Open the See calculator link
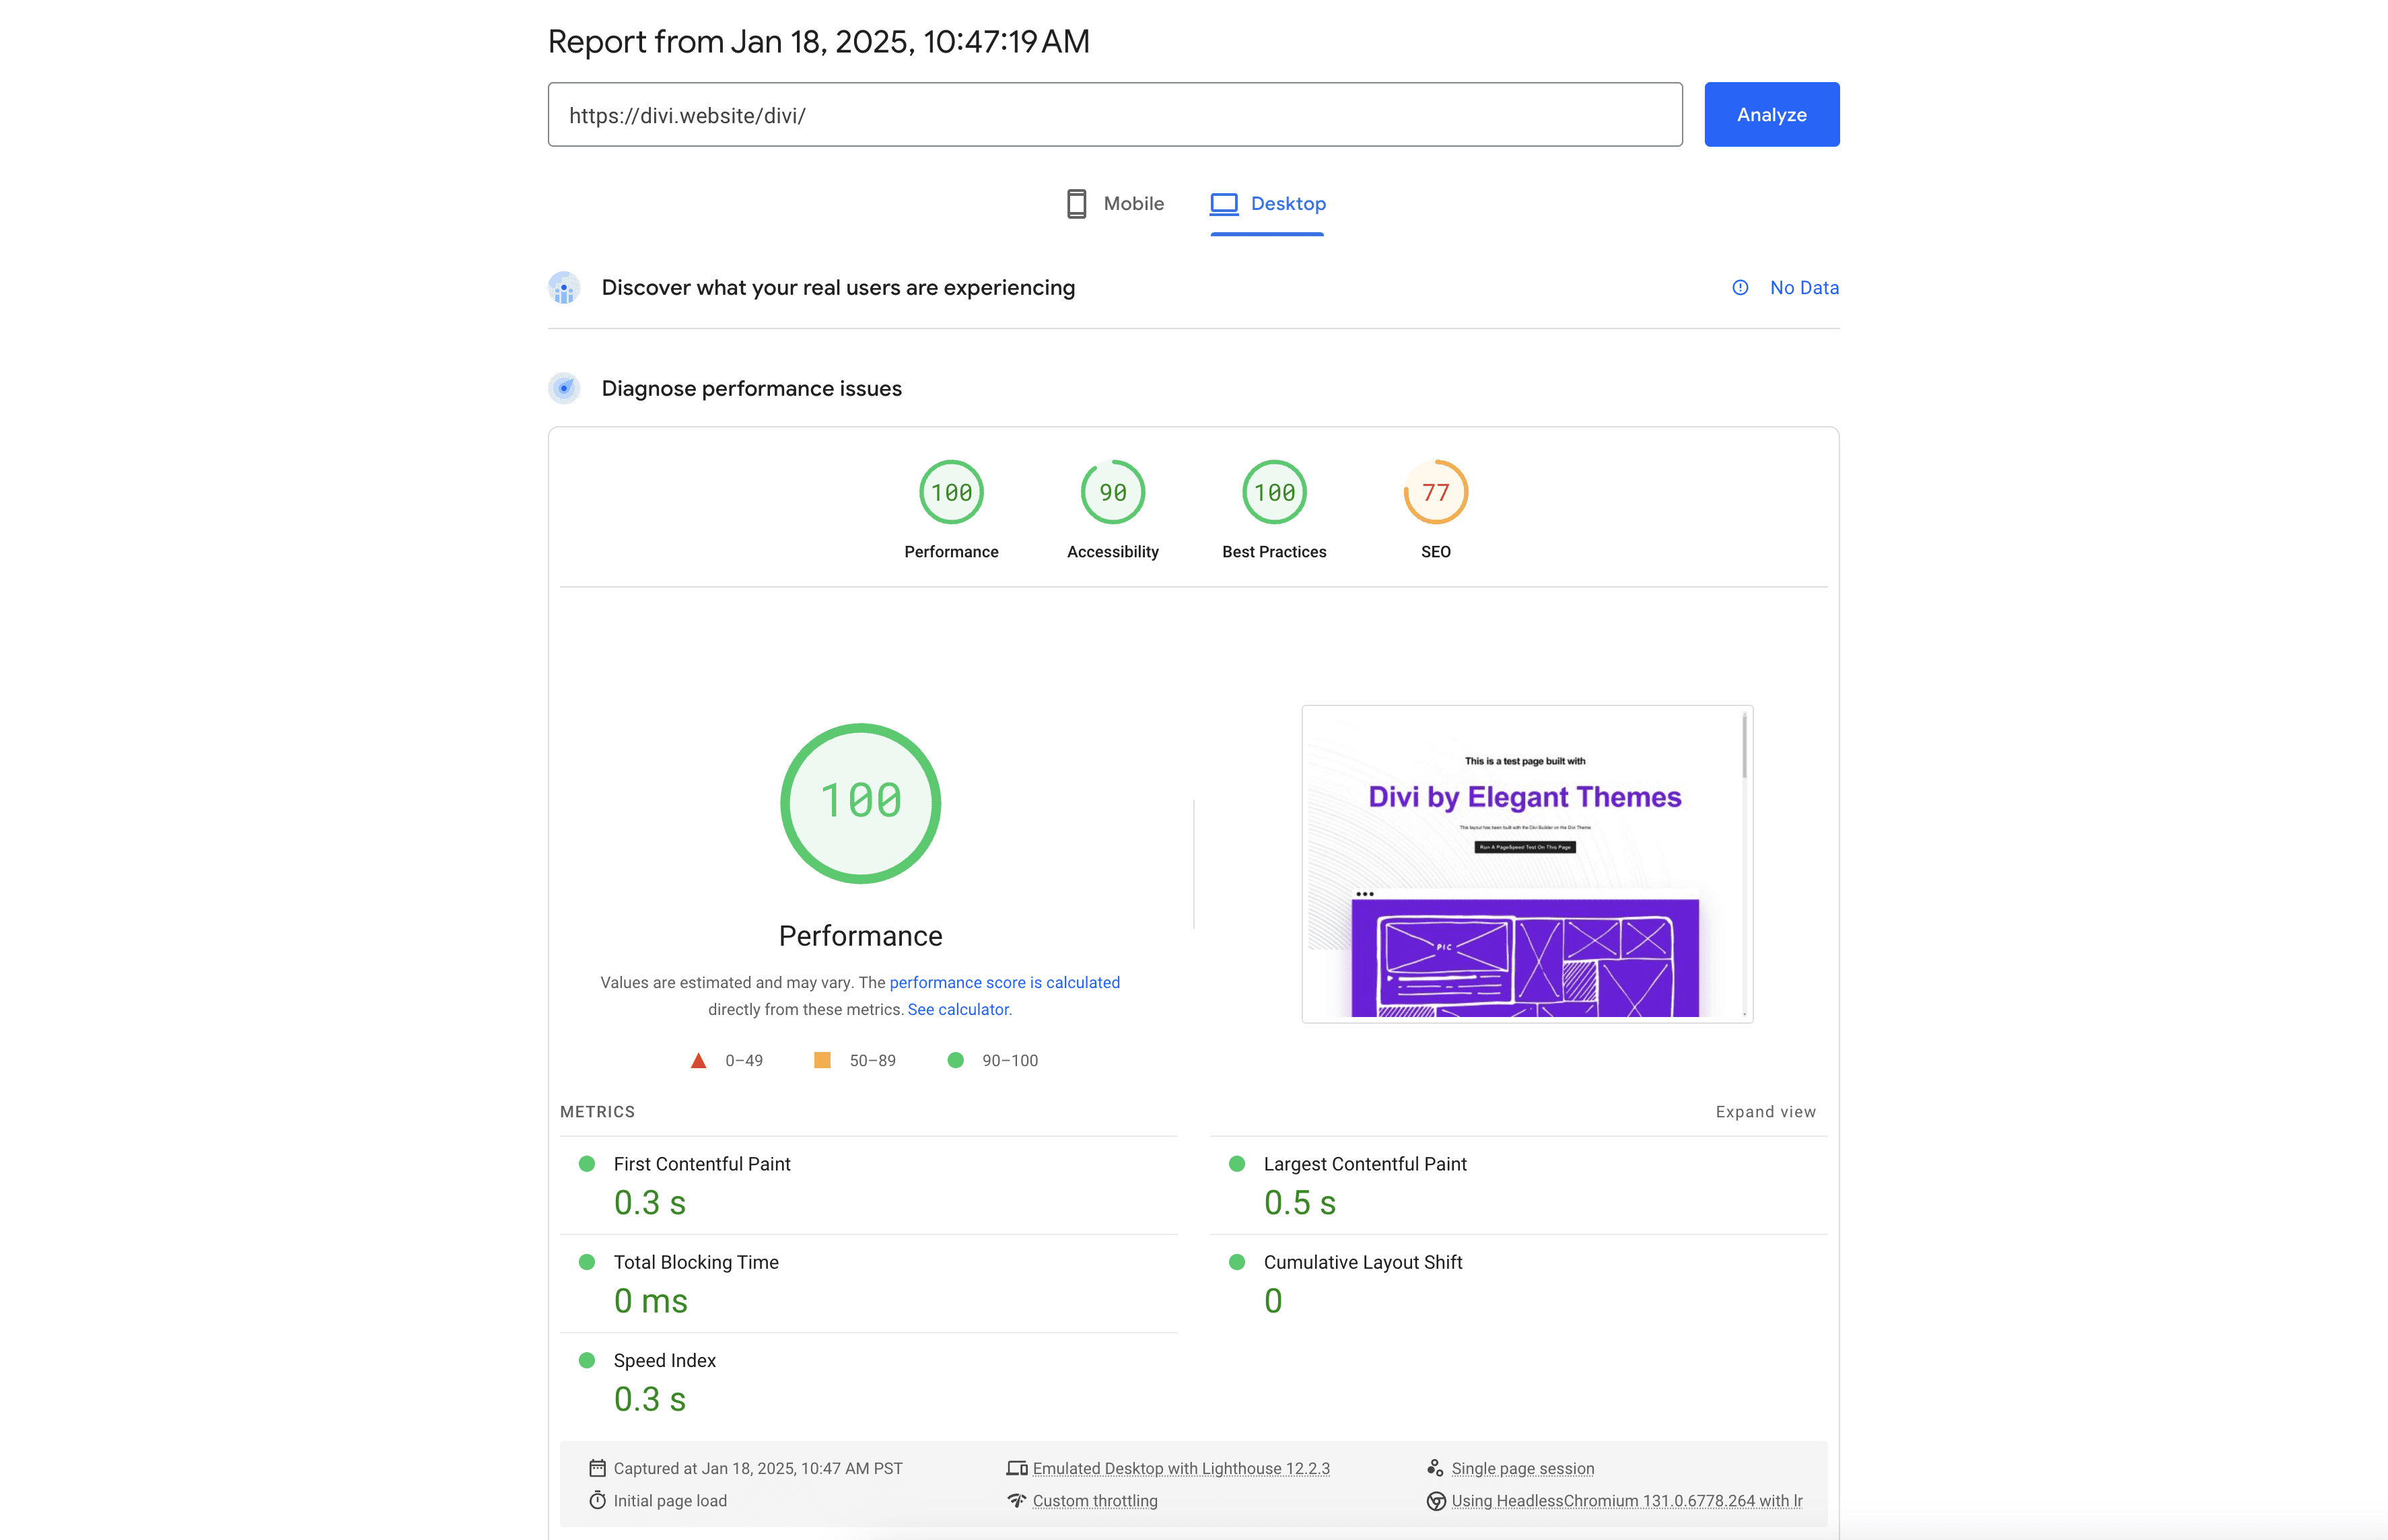The height and width of the screenshot is (1540, 2388). 959,1010
